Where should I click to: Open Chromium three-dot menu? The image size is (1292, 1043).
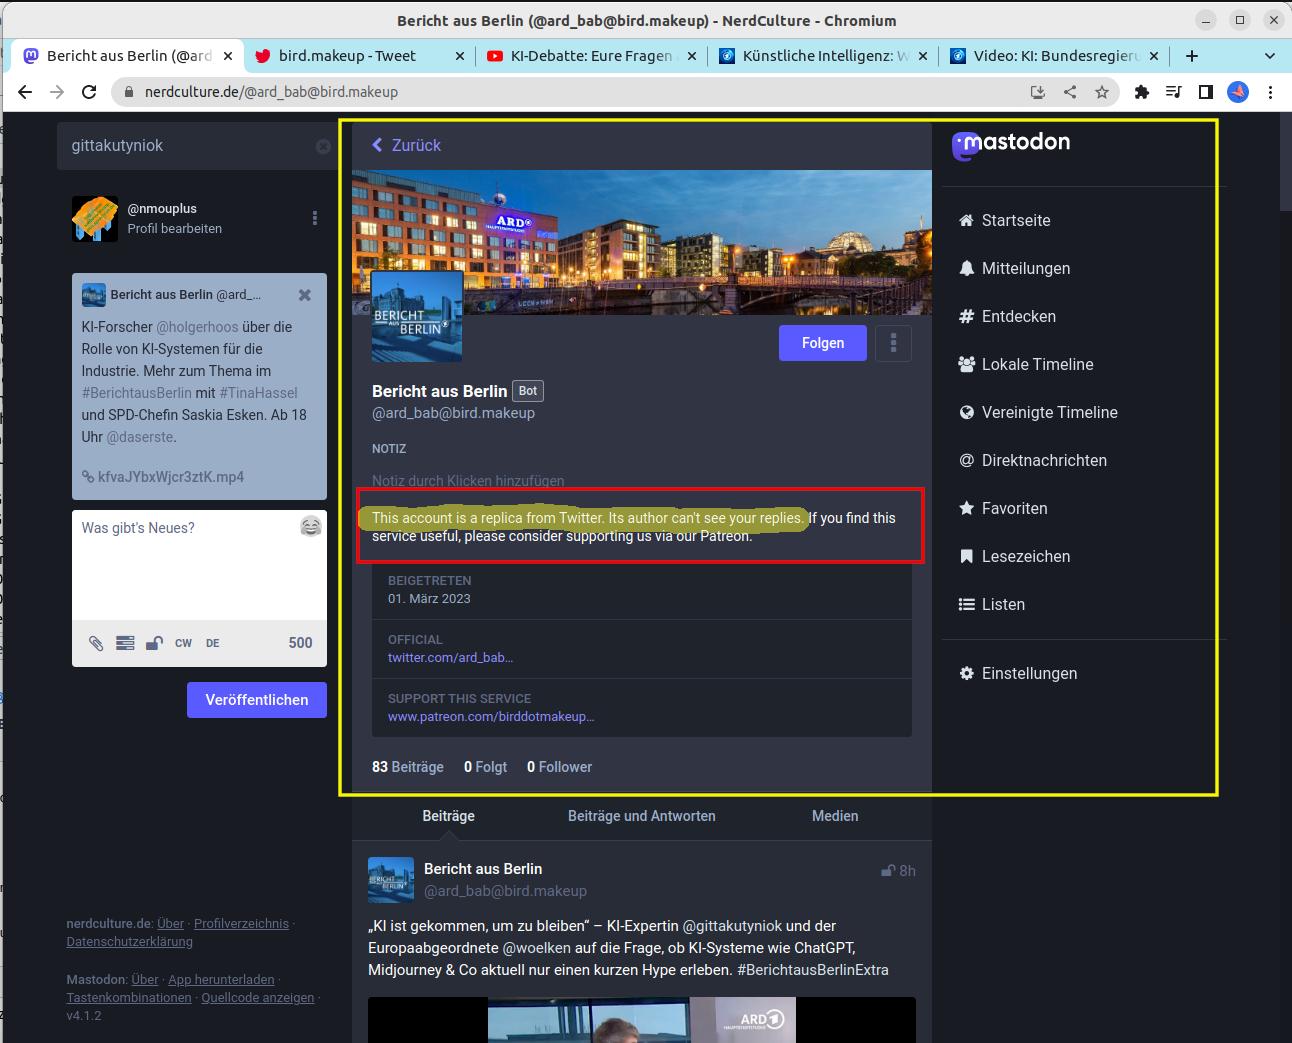point(1270,92)
